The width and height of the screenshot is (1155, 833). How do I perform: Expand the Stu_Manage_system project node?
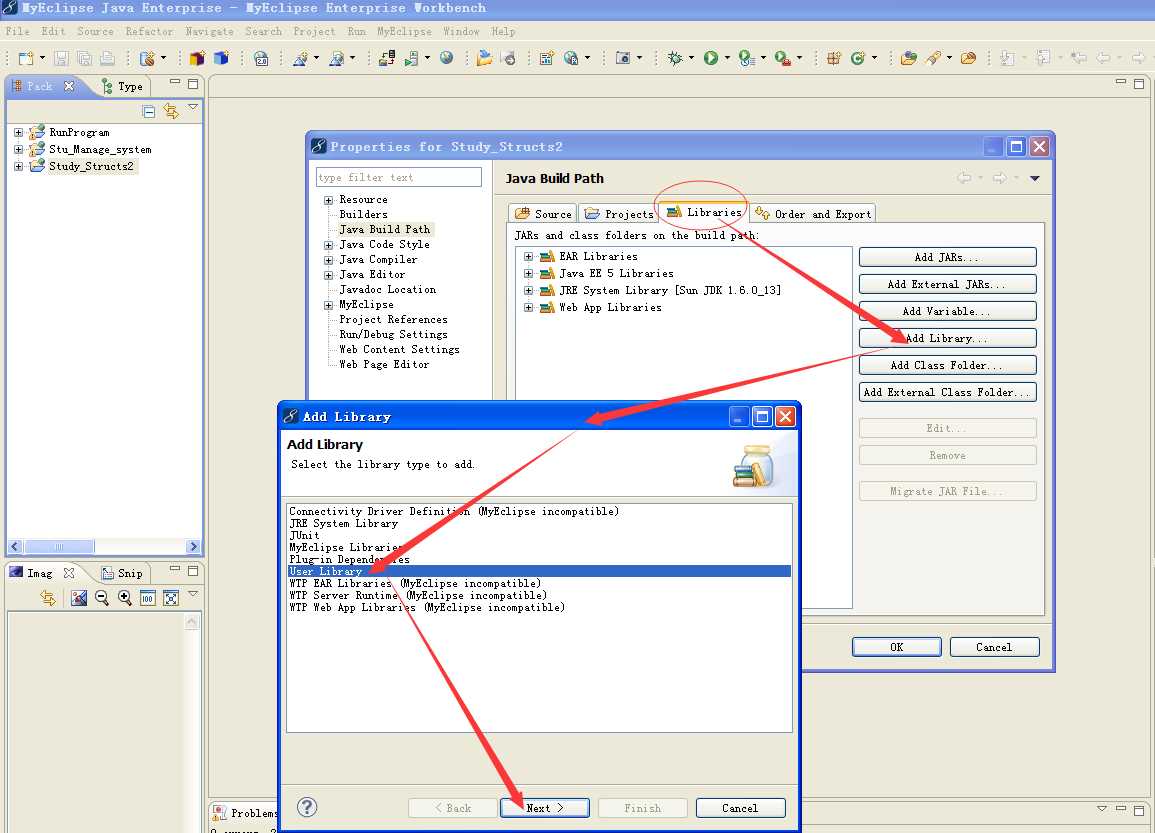coord(18,150)
